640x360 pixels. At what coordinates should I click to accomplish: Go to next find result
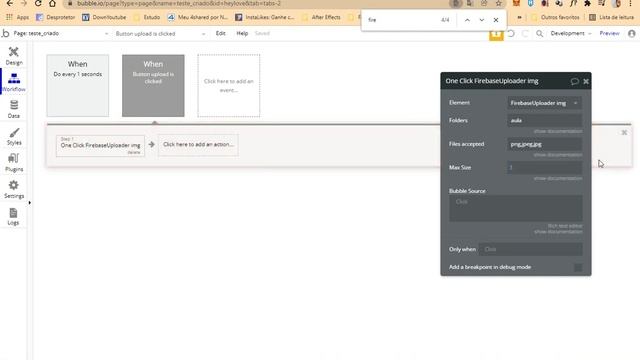coord(482,20)
